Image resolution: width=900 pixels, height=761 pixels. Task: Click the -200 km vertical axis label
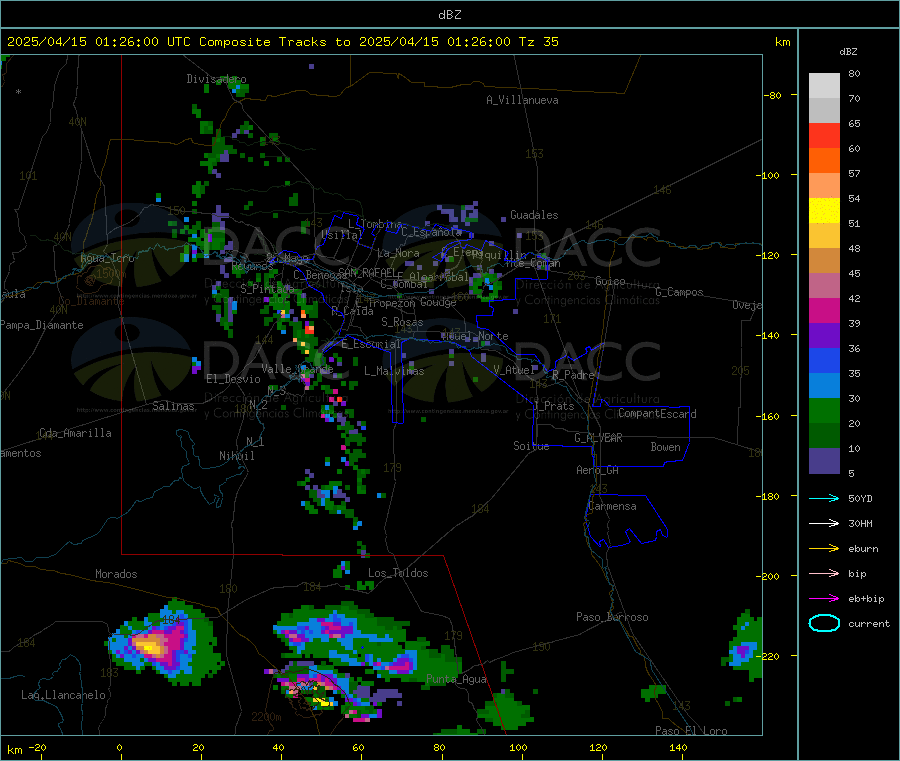click(767, 576)
